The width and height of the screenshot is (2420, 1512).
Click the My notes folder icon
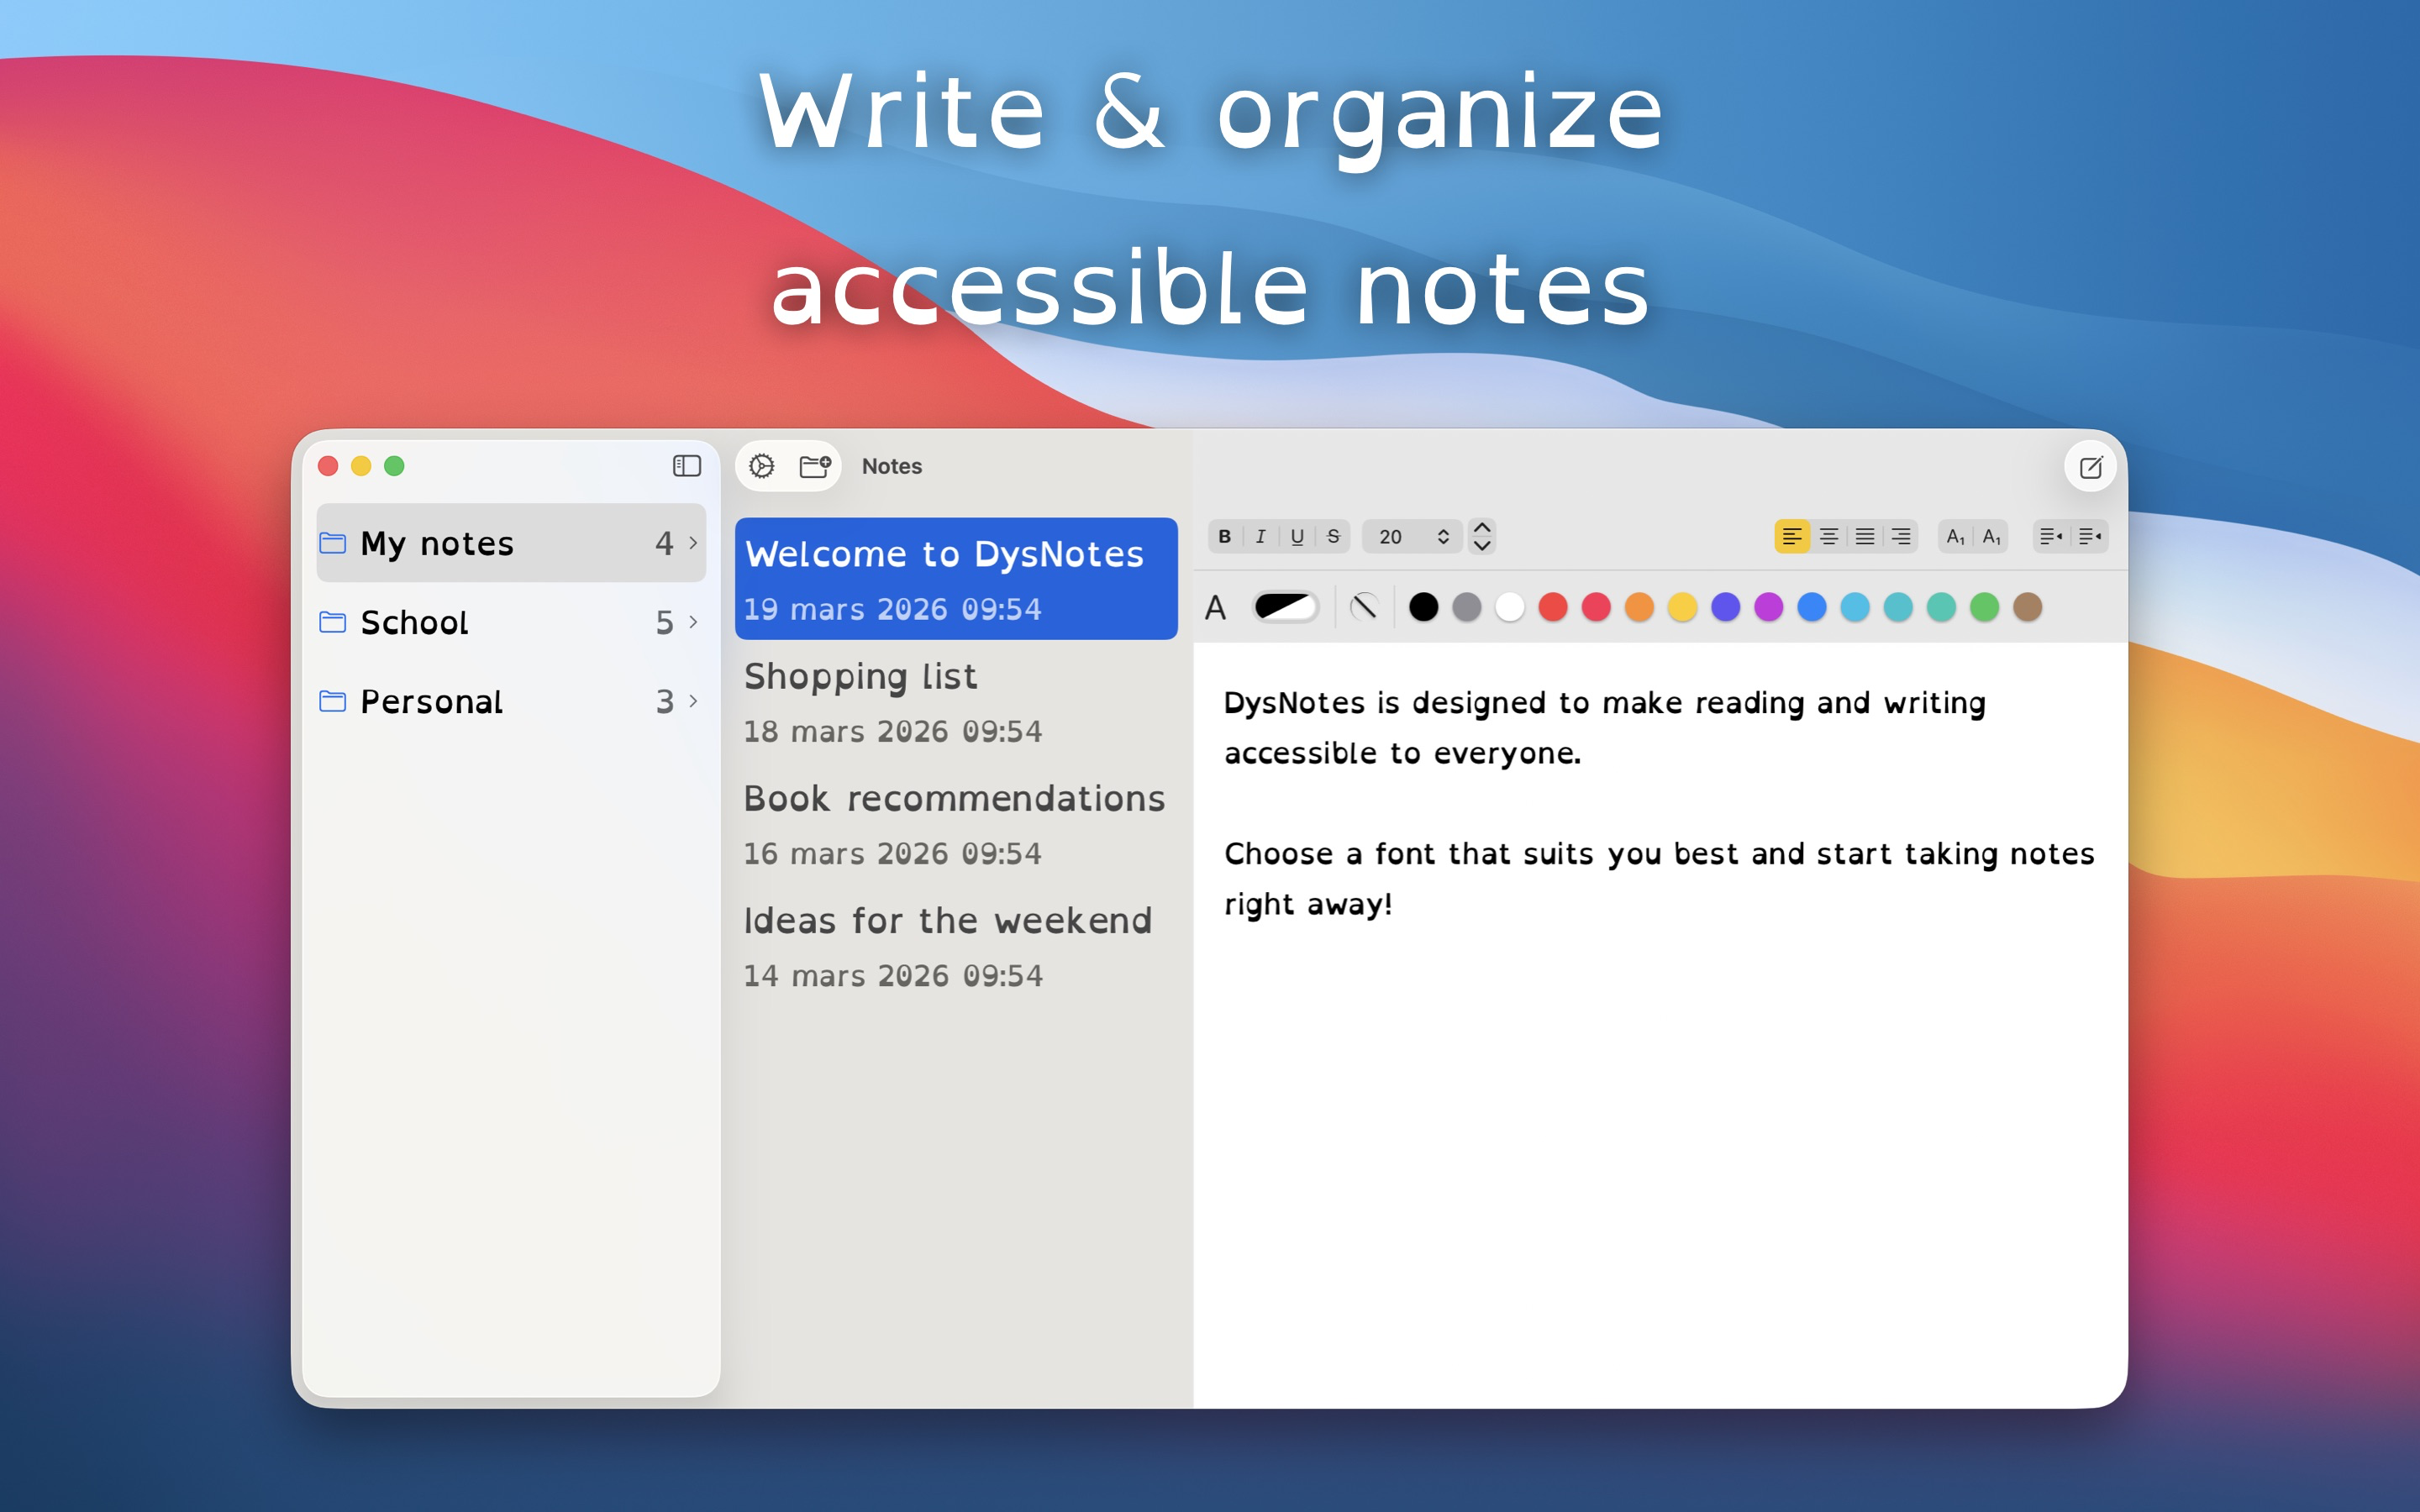[333, 543]
